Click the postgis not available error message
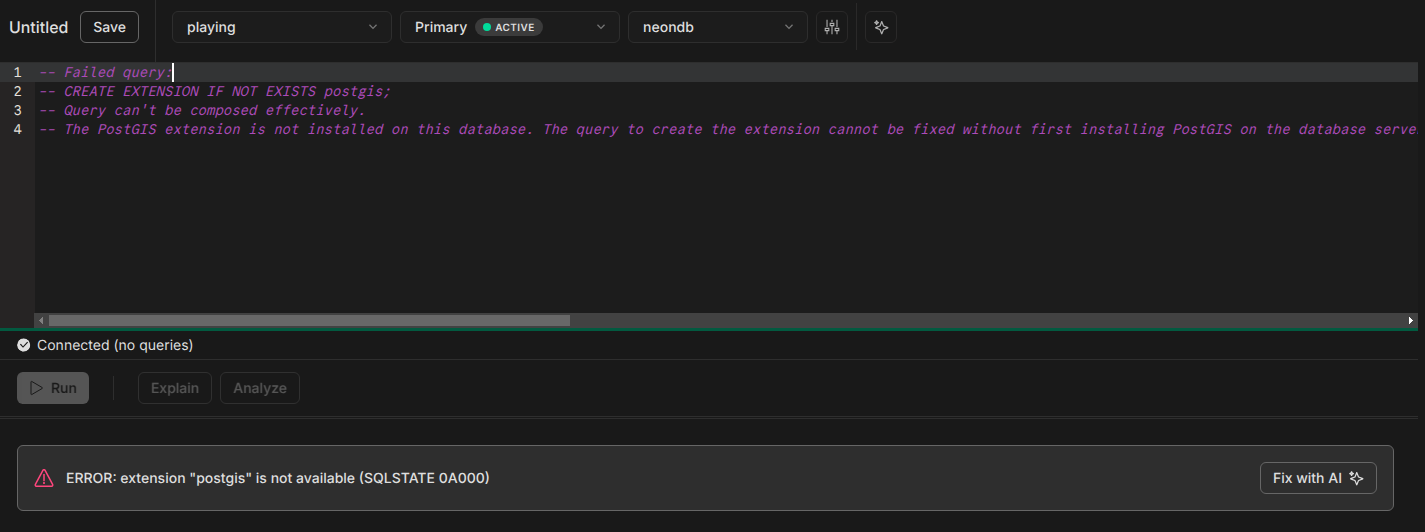This screenshot has width=1425, height=532. click(278, 478)
